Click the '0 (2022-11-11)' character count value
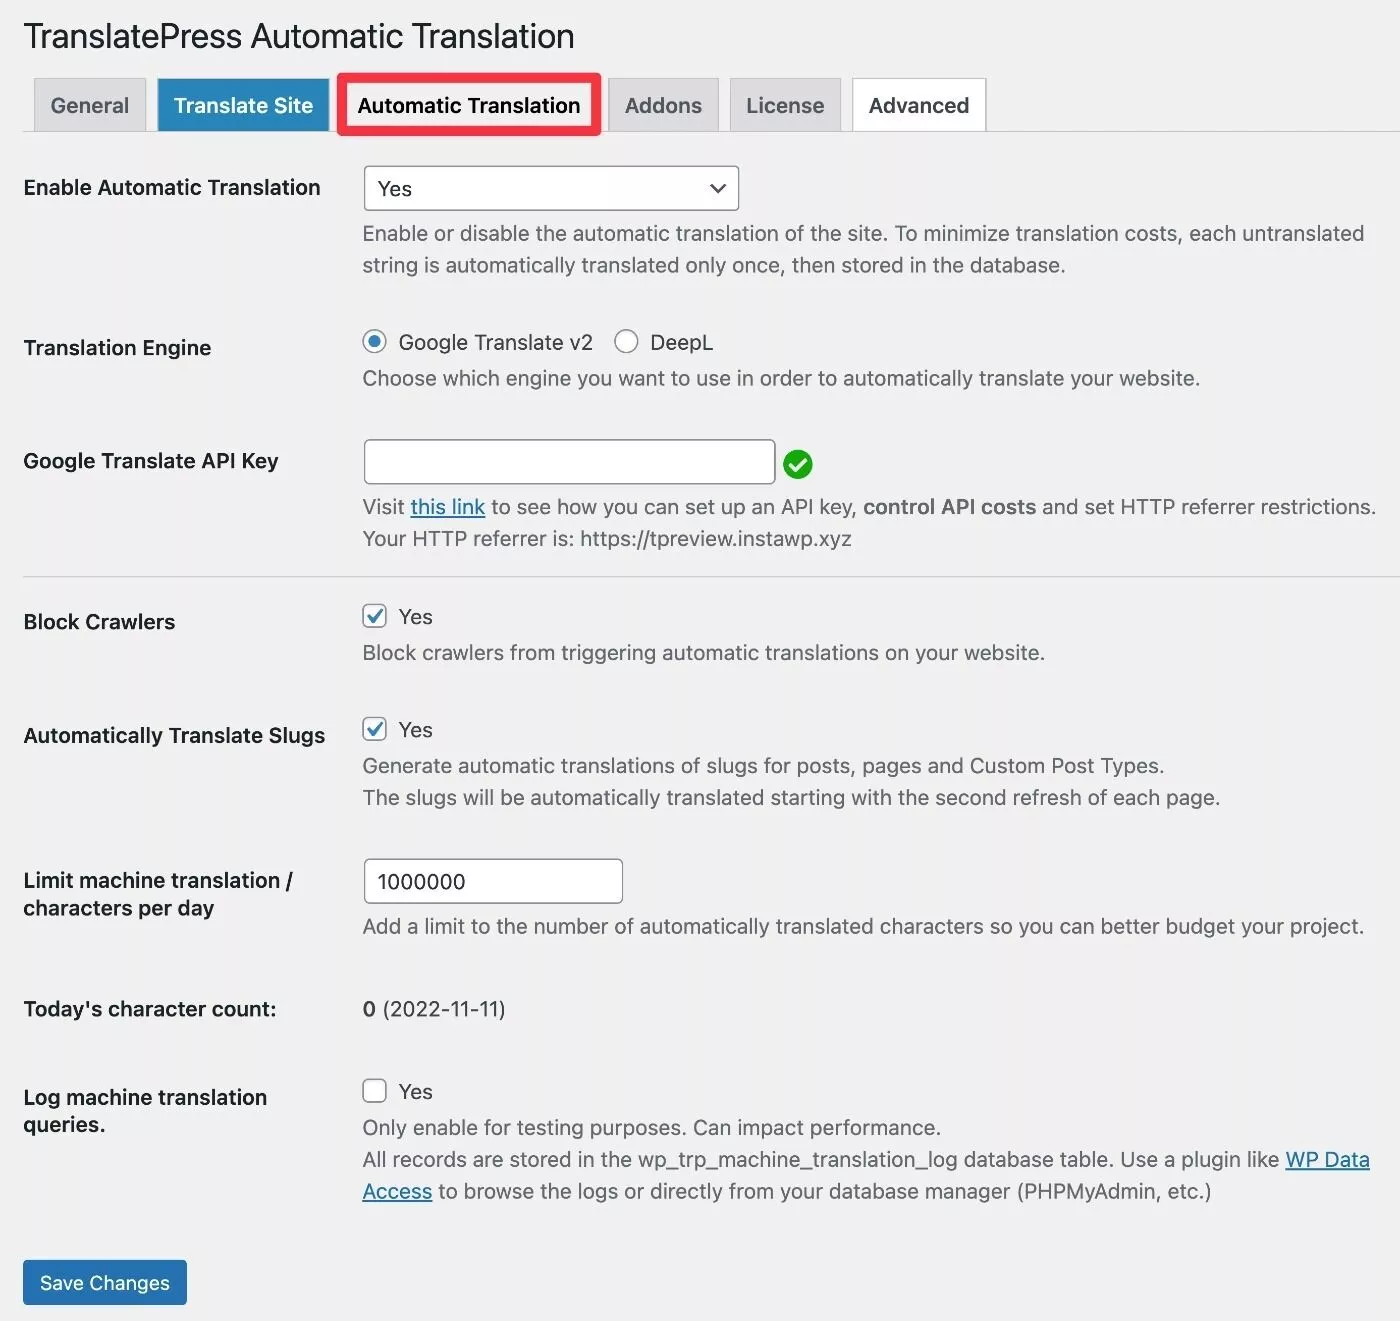Image resolution: width=1400 pixels, height=1321 pixels. pos(434,1009)
